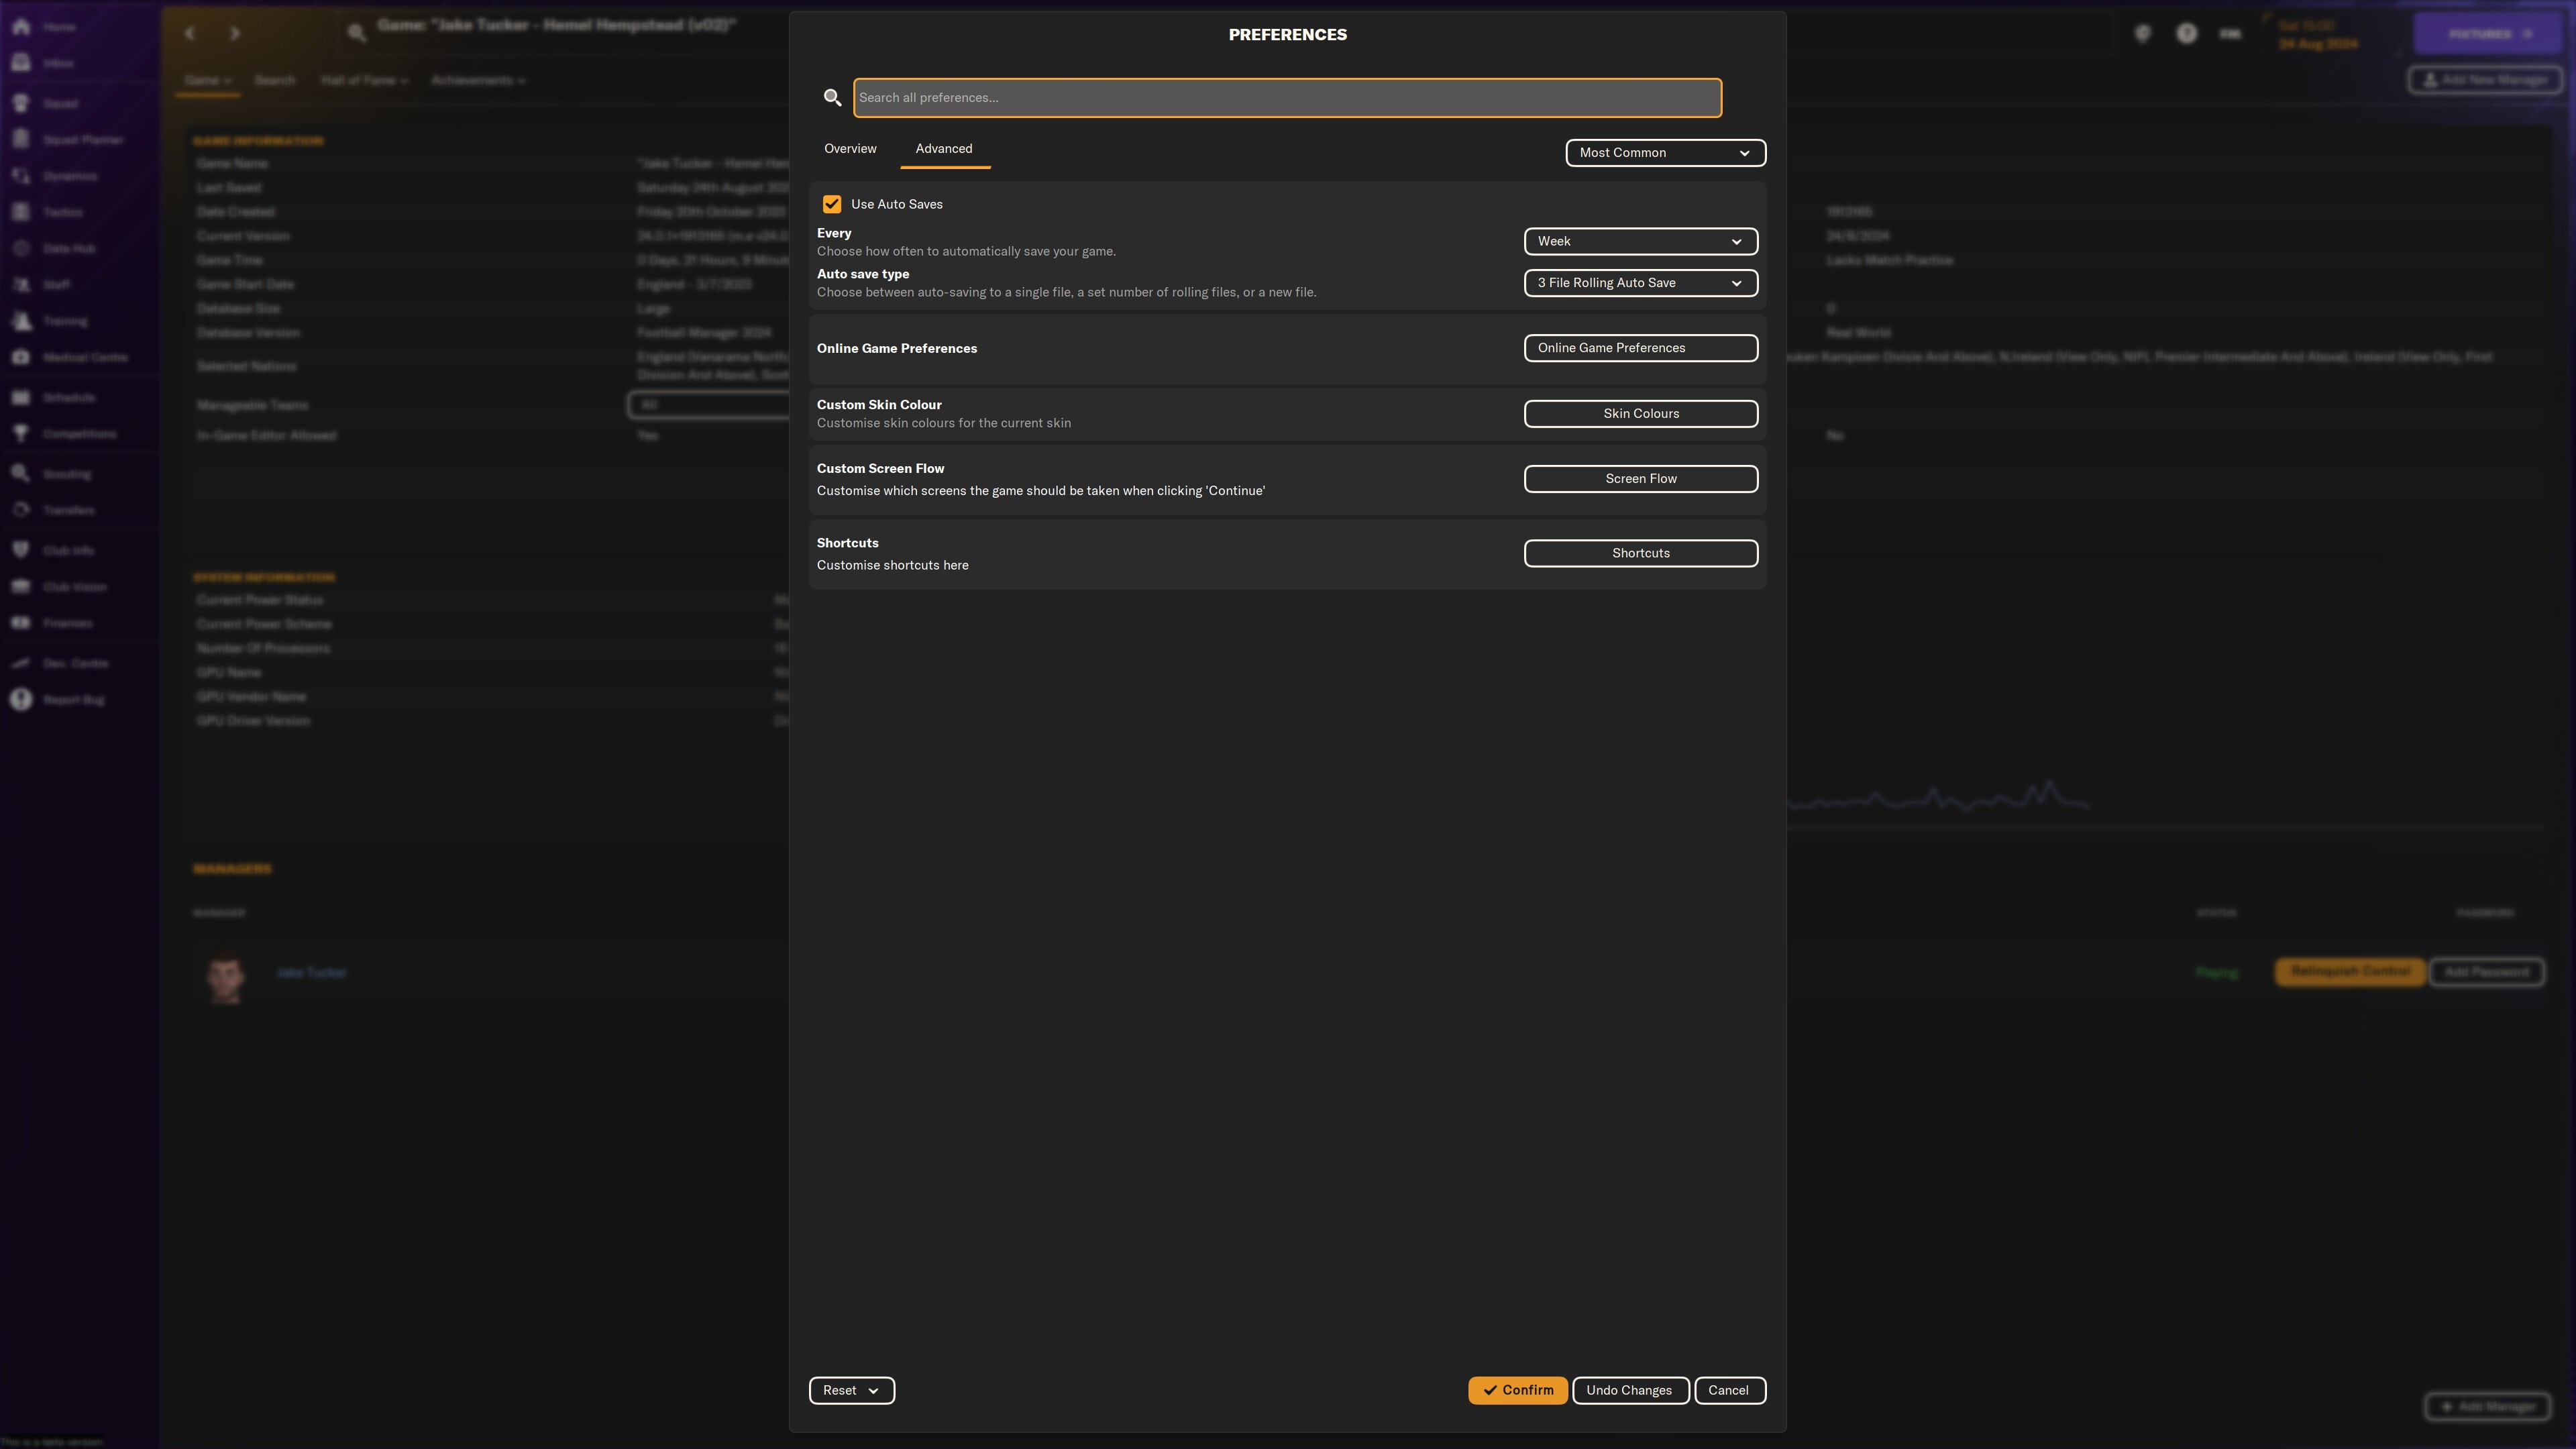Toggle the Use Auto Saves checkbox
The width and height of the screenshot is (2576, 1449).
pos(830,203)
